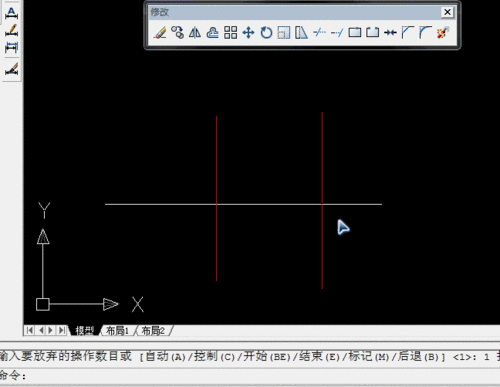This screenshot has height=387, width=500.
Task: Jump to the first layout tab arrow
Action: (30, 330)
